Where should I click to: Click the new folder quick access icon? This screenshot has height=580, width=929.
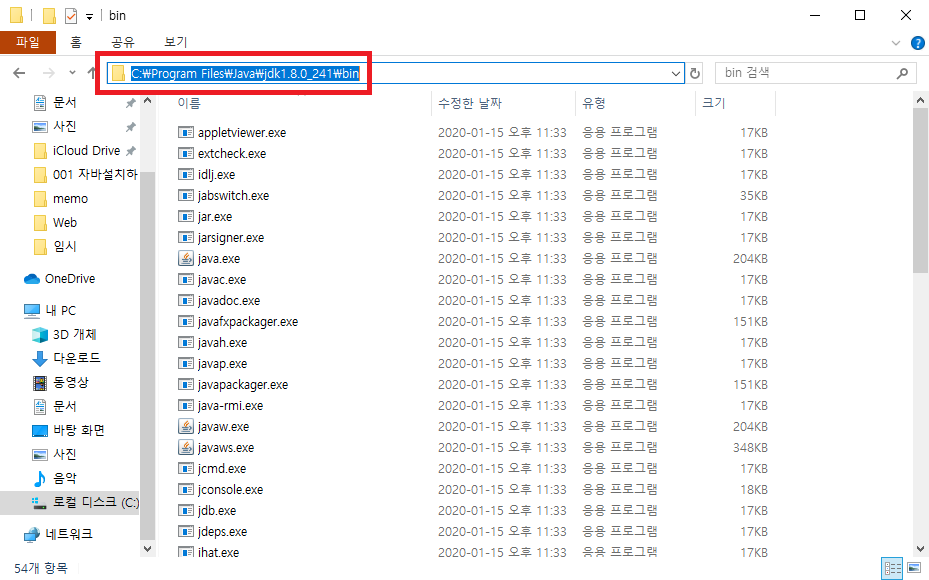pos(49,15)
